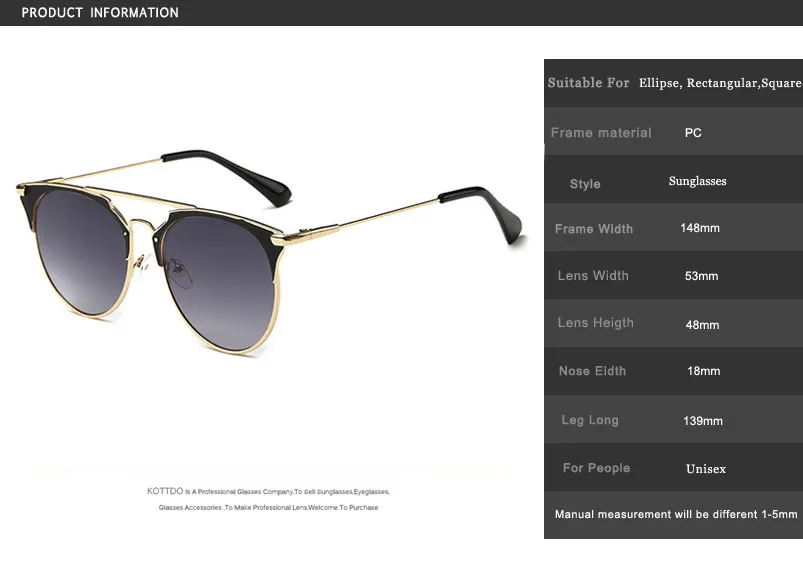Select the Style row label
The width and height of the screenshot is (803, 580).
(x=585, y=184)
